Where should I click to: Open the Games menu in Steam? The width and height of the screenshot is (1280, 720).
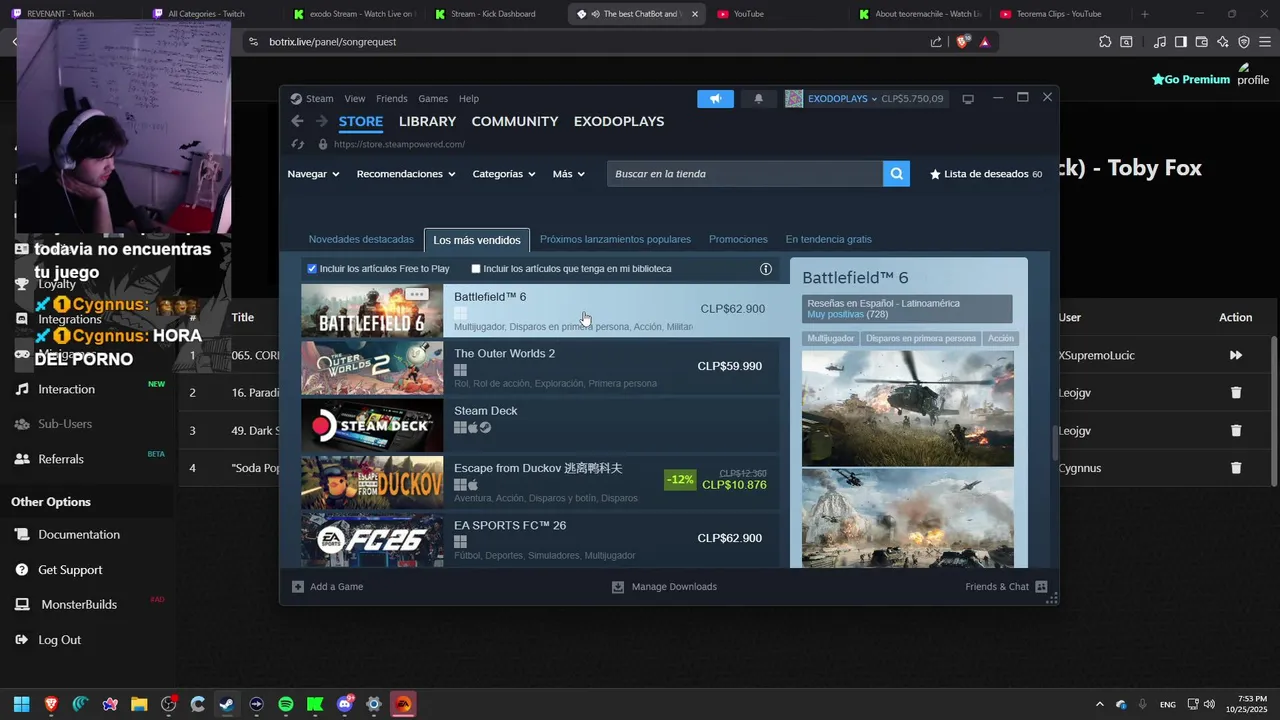[433, 99]
